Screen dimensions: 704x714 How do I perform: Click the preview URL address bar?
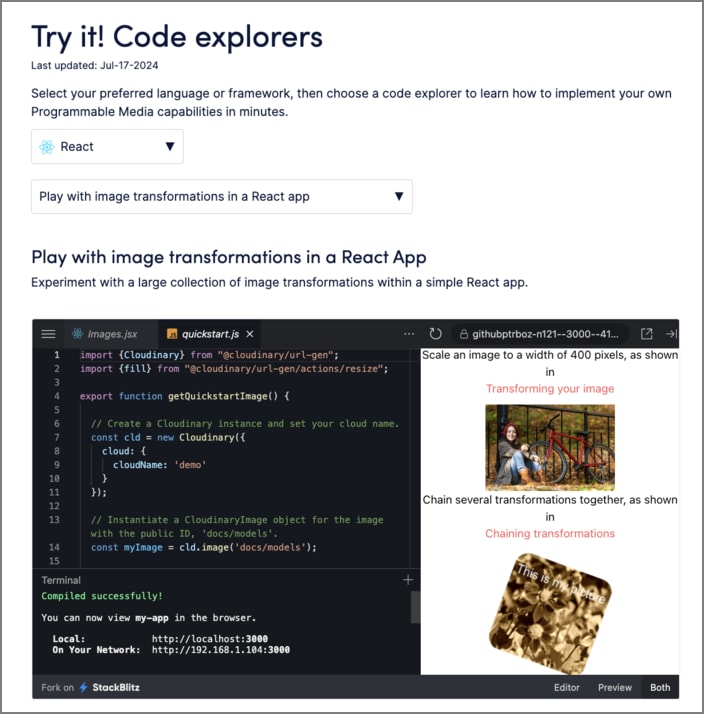tap(540, 334)
